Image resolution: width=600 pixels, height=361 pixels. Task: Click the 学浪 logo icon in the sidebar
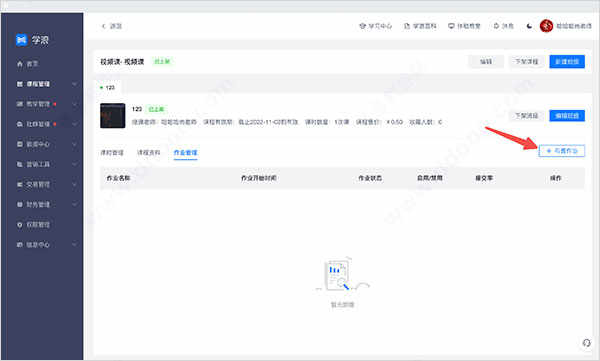click(x=21, y=40)
